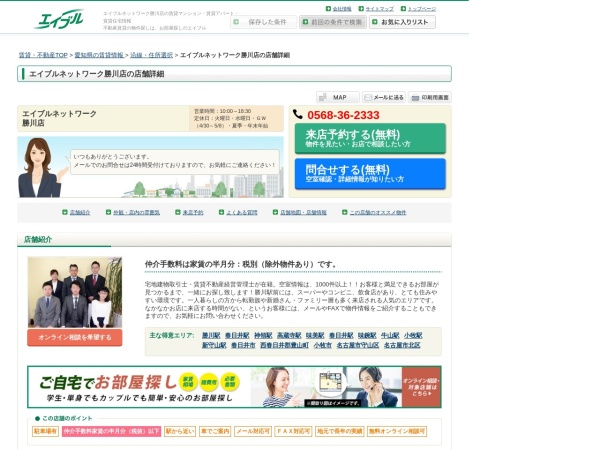Click the 車でご案内 feature tag
This screenshot has width=600, height=450.
pos(215,431)
